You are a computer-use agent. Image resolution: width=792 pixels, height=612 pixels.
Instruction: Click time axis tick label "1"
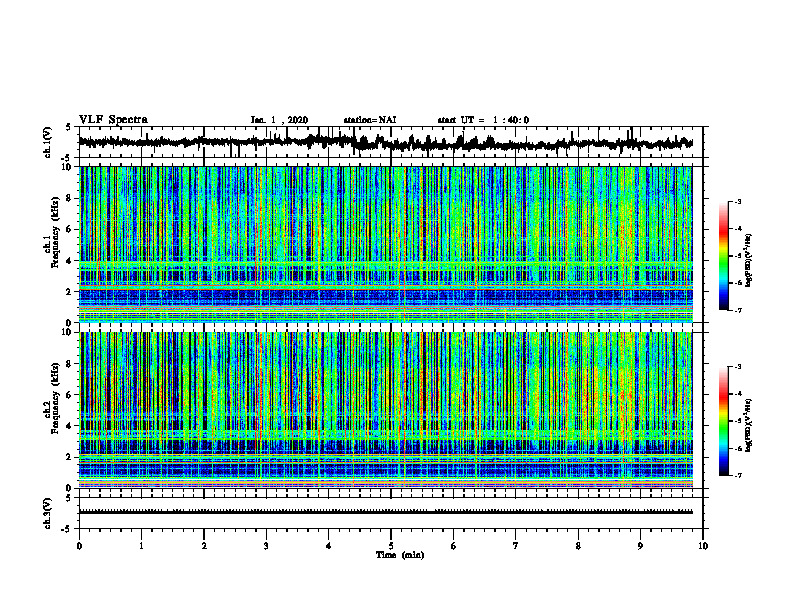click(141, 546)
